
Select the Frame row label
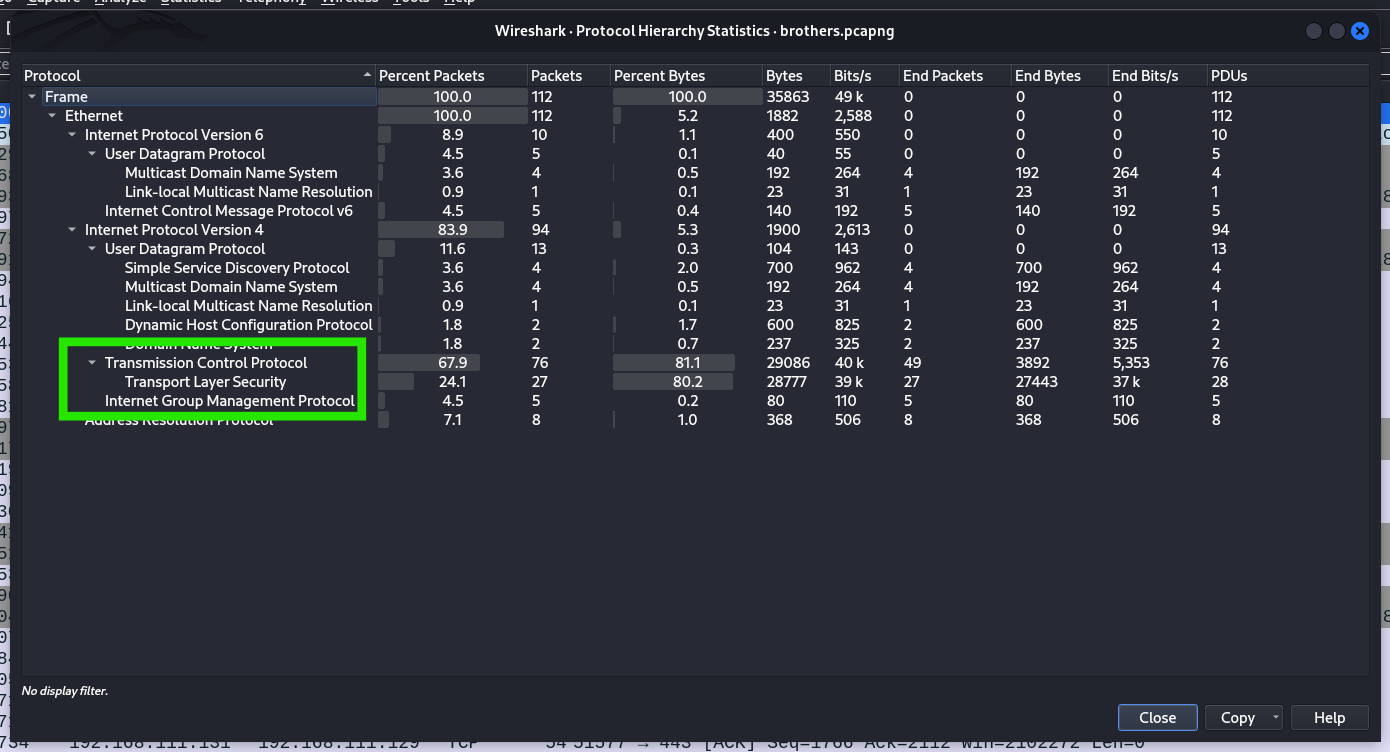pyautogui.click(x=66, y=97)
